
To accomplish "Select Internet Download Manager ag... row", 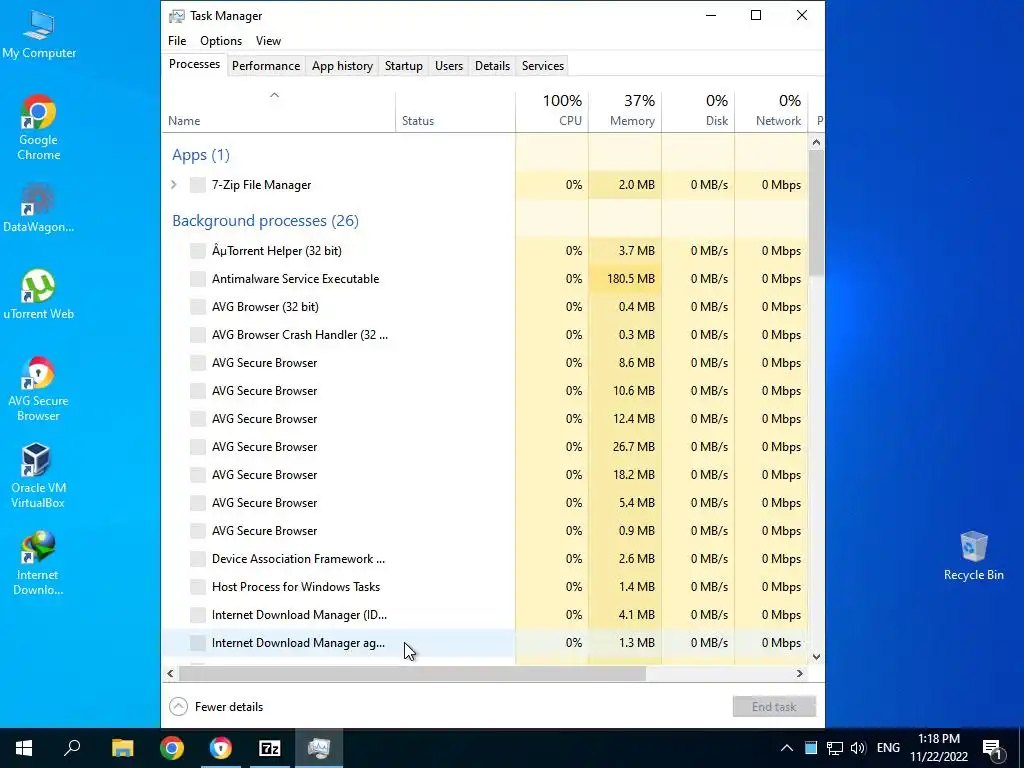I will (485, 643).
